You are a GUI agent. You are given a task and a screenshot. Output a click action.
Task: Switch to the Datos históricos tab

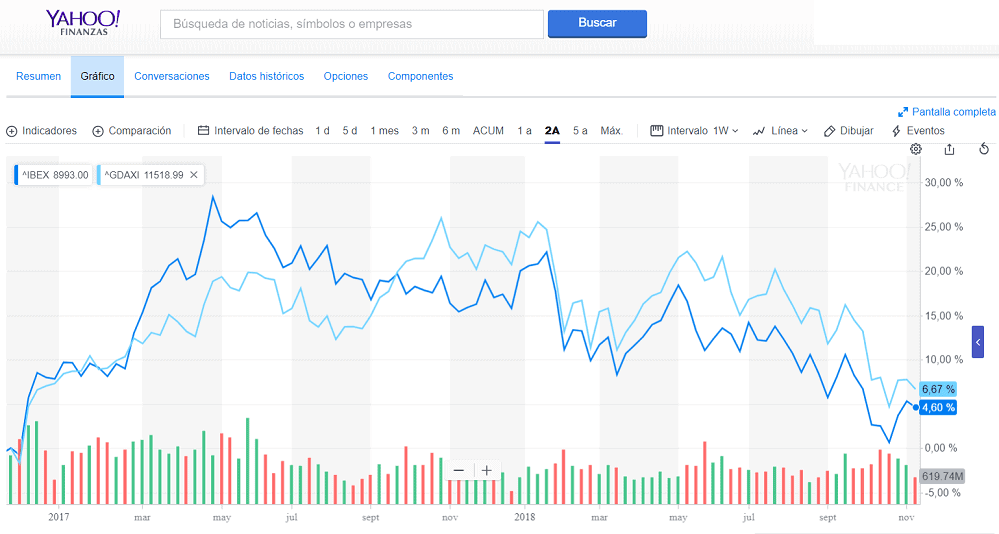pyautogui.click(x=266, y=76)
